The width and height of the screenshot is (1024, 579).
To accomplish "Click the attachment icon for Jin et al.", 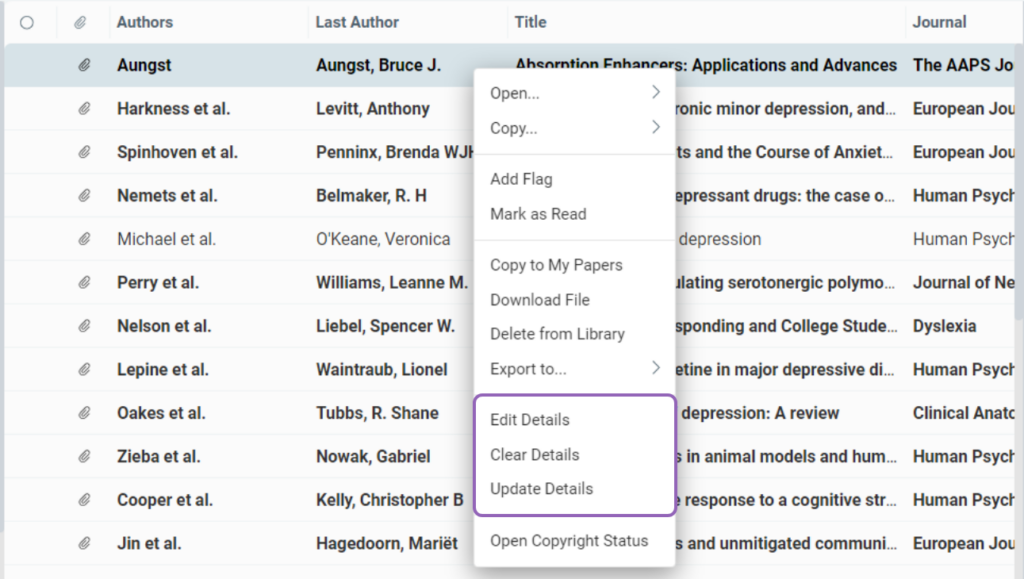I will tap(82, 543).
